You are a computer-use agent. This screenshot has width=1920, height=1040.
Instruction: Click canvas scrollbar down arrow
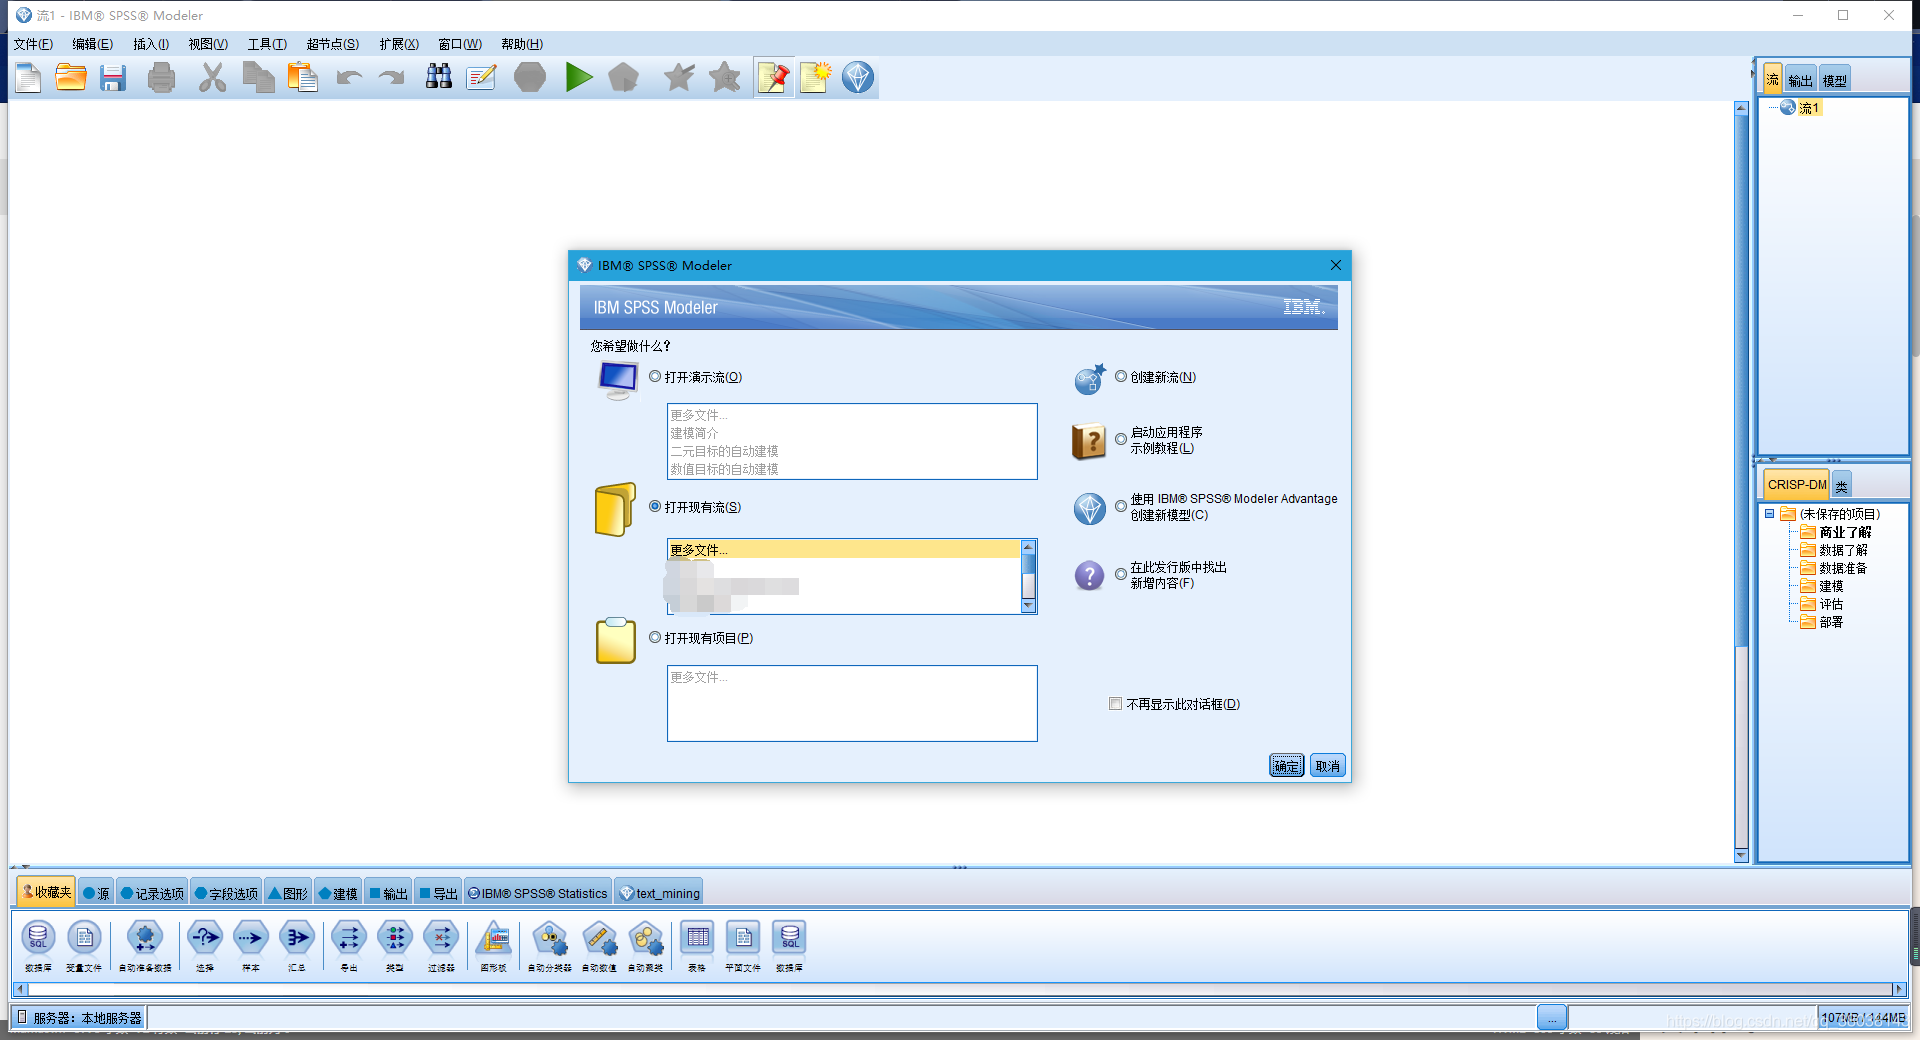[x=1741, y=855]
